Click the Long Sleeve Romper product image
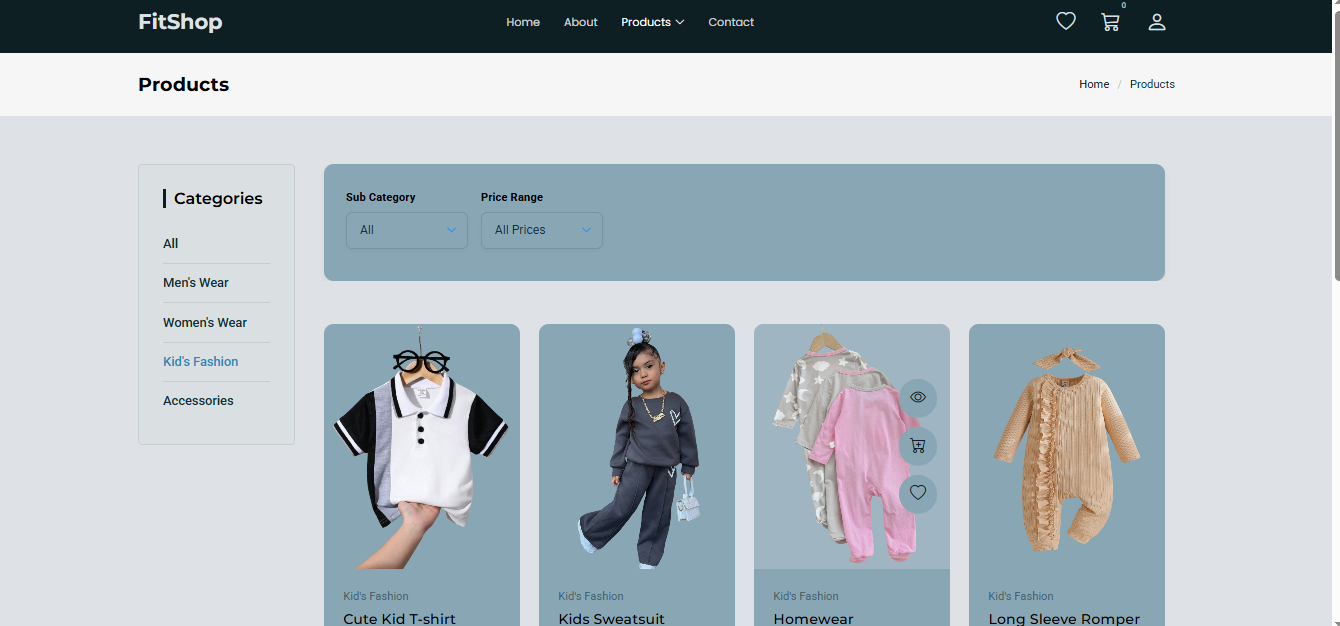 tap(1066, 447)
